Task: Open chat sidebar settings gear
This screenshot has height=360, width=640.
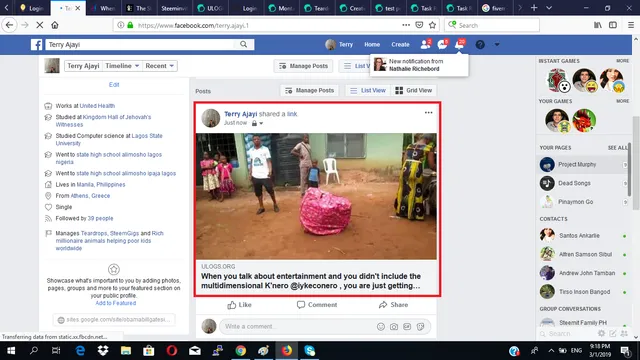Action: point(601,333)
